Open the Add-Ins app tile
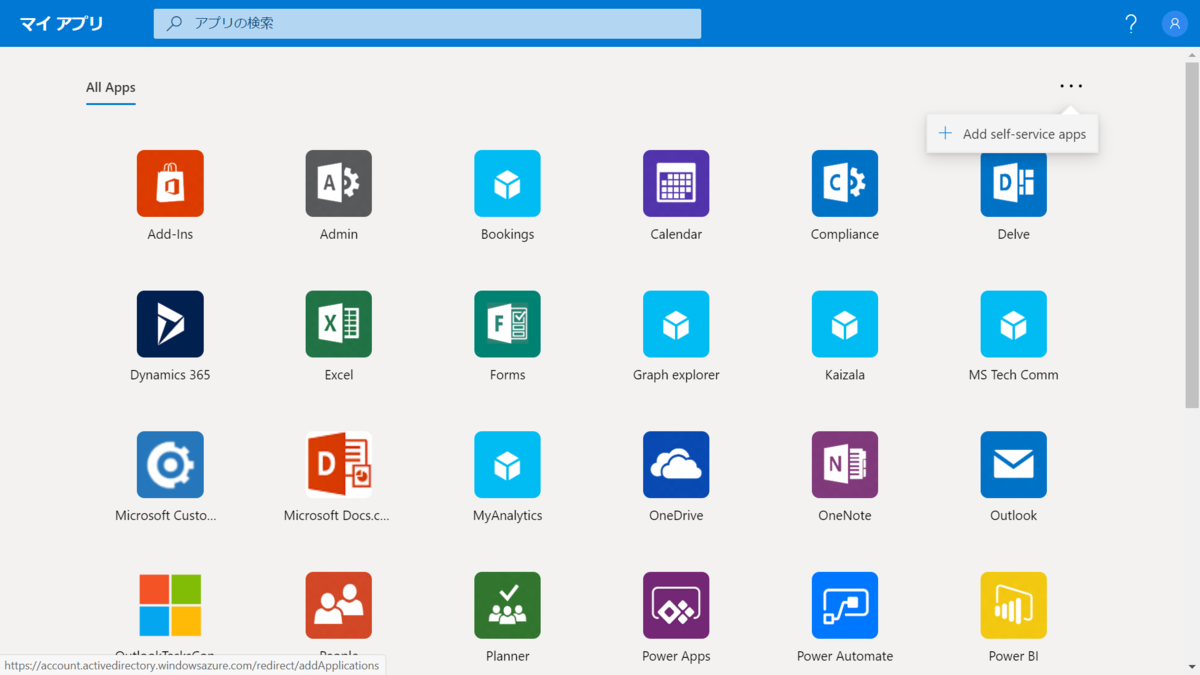Image resolution: width=1200 pixels, height=675 pixels. (x=170, y=184)
